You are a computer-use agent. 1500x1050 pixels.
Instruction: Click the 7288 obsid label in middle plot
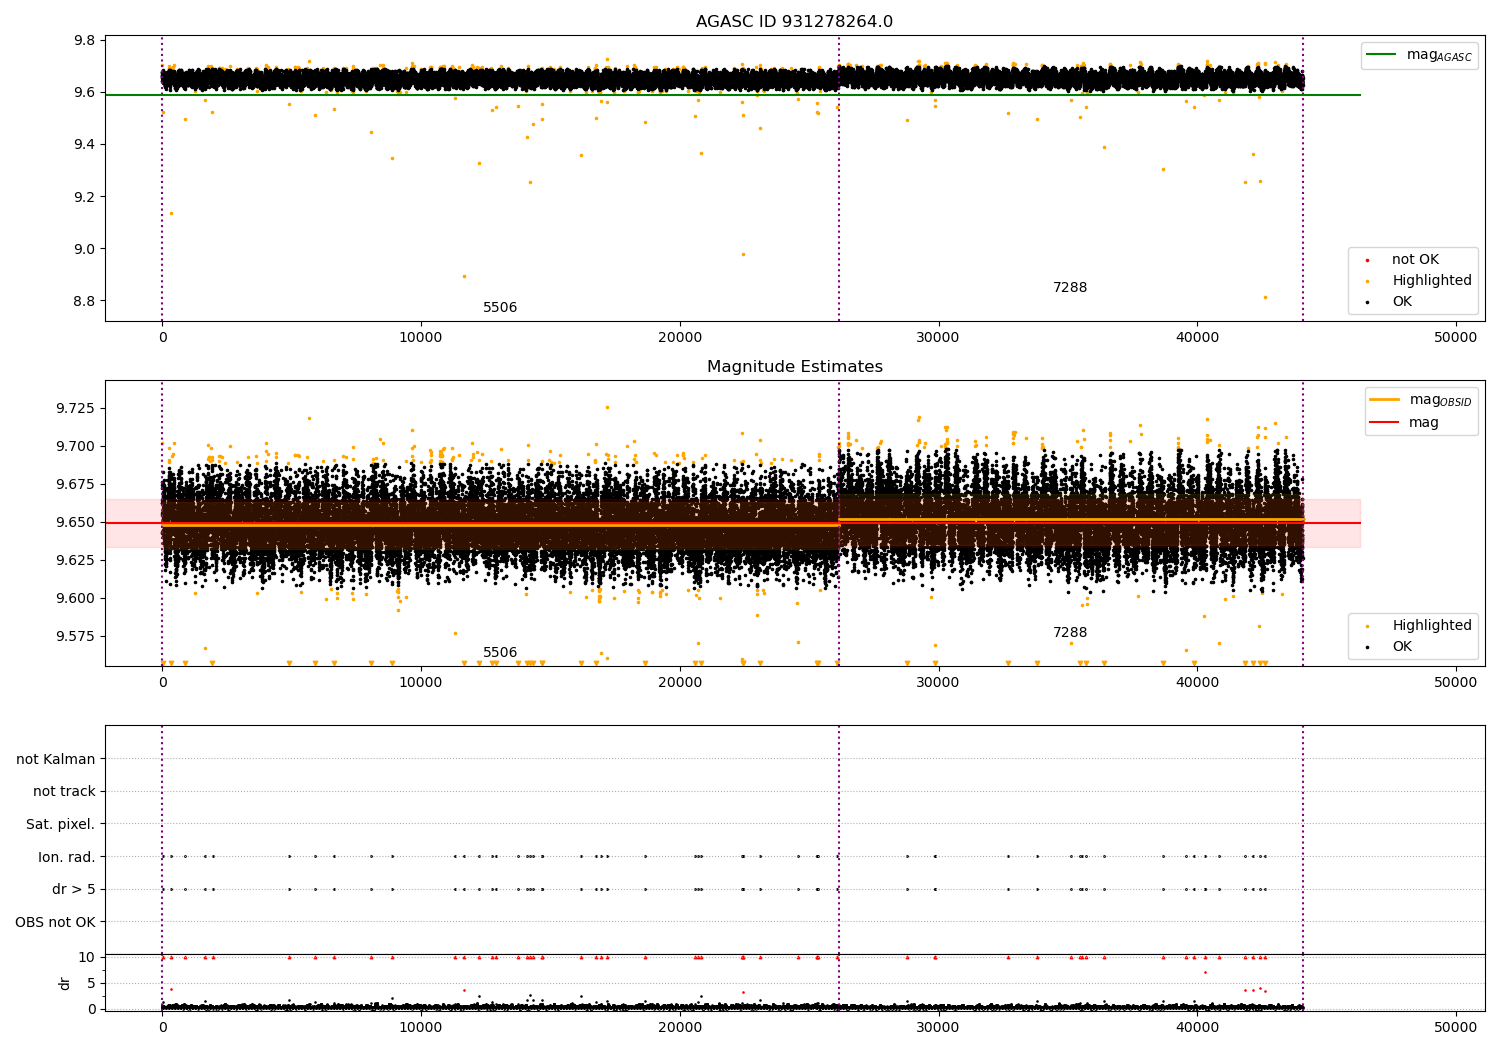click(x=1070, y=633)
